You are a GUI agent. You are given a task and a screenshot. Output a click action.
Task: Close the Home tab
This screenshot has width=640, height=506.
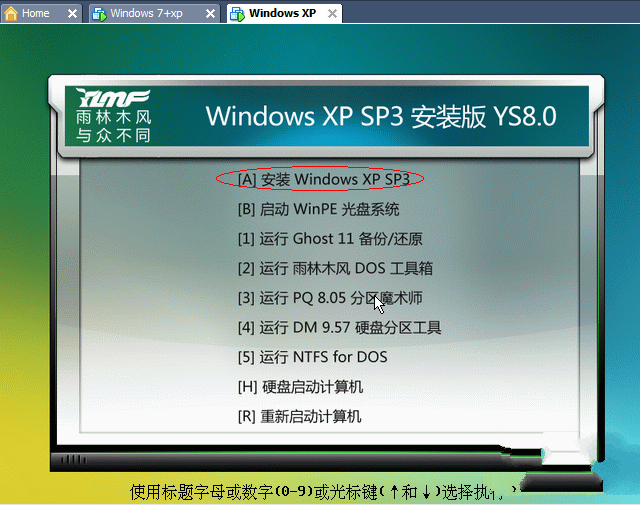pyautogui.click(x=72, y=14)
